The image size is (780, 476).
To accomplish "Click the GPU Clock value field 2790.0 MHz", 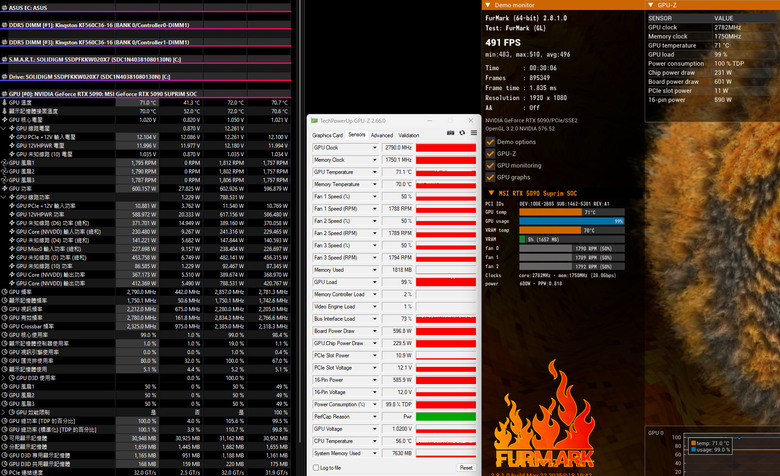I will (x=397, y=148).
